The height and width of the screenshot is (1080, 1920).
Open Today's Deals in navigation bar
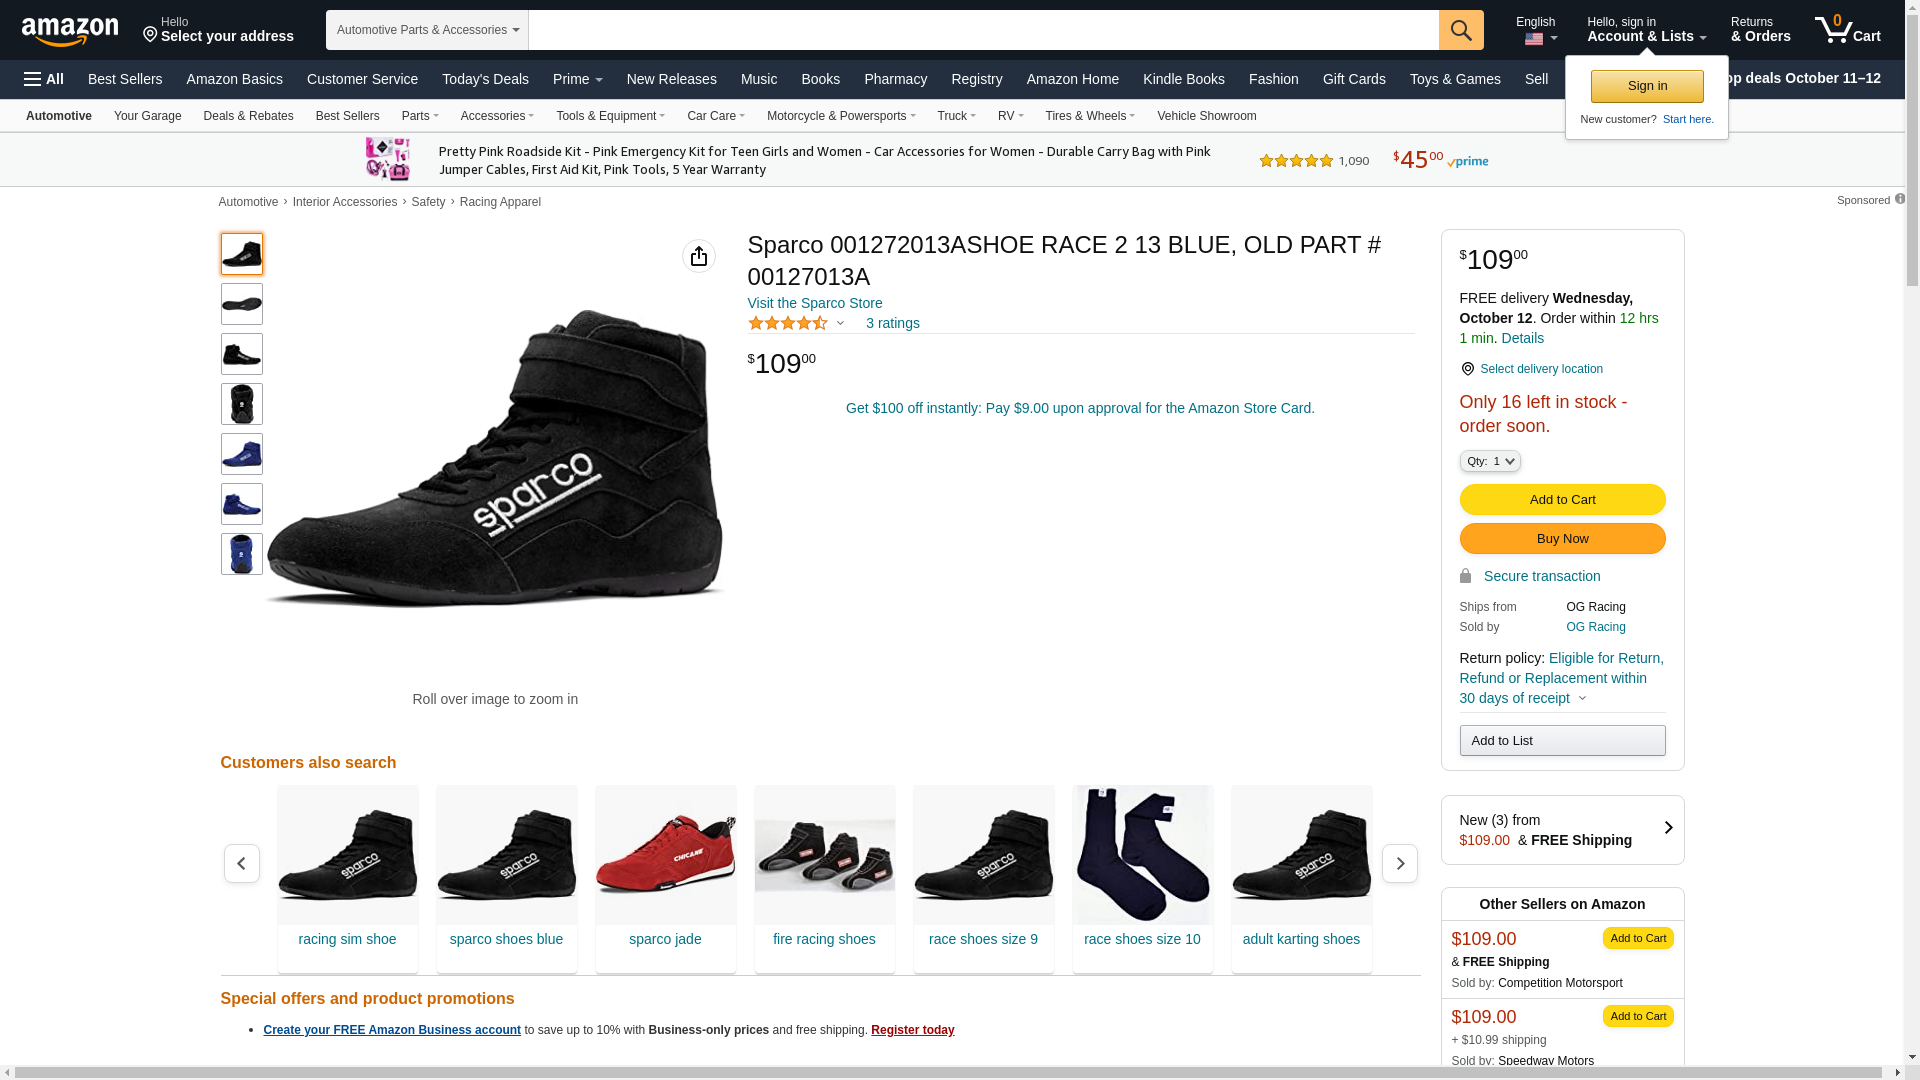point(485,79)
